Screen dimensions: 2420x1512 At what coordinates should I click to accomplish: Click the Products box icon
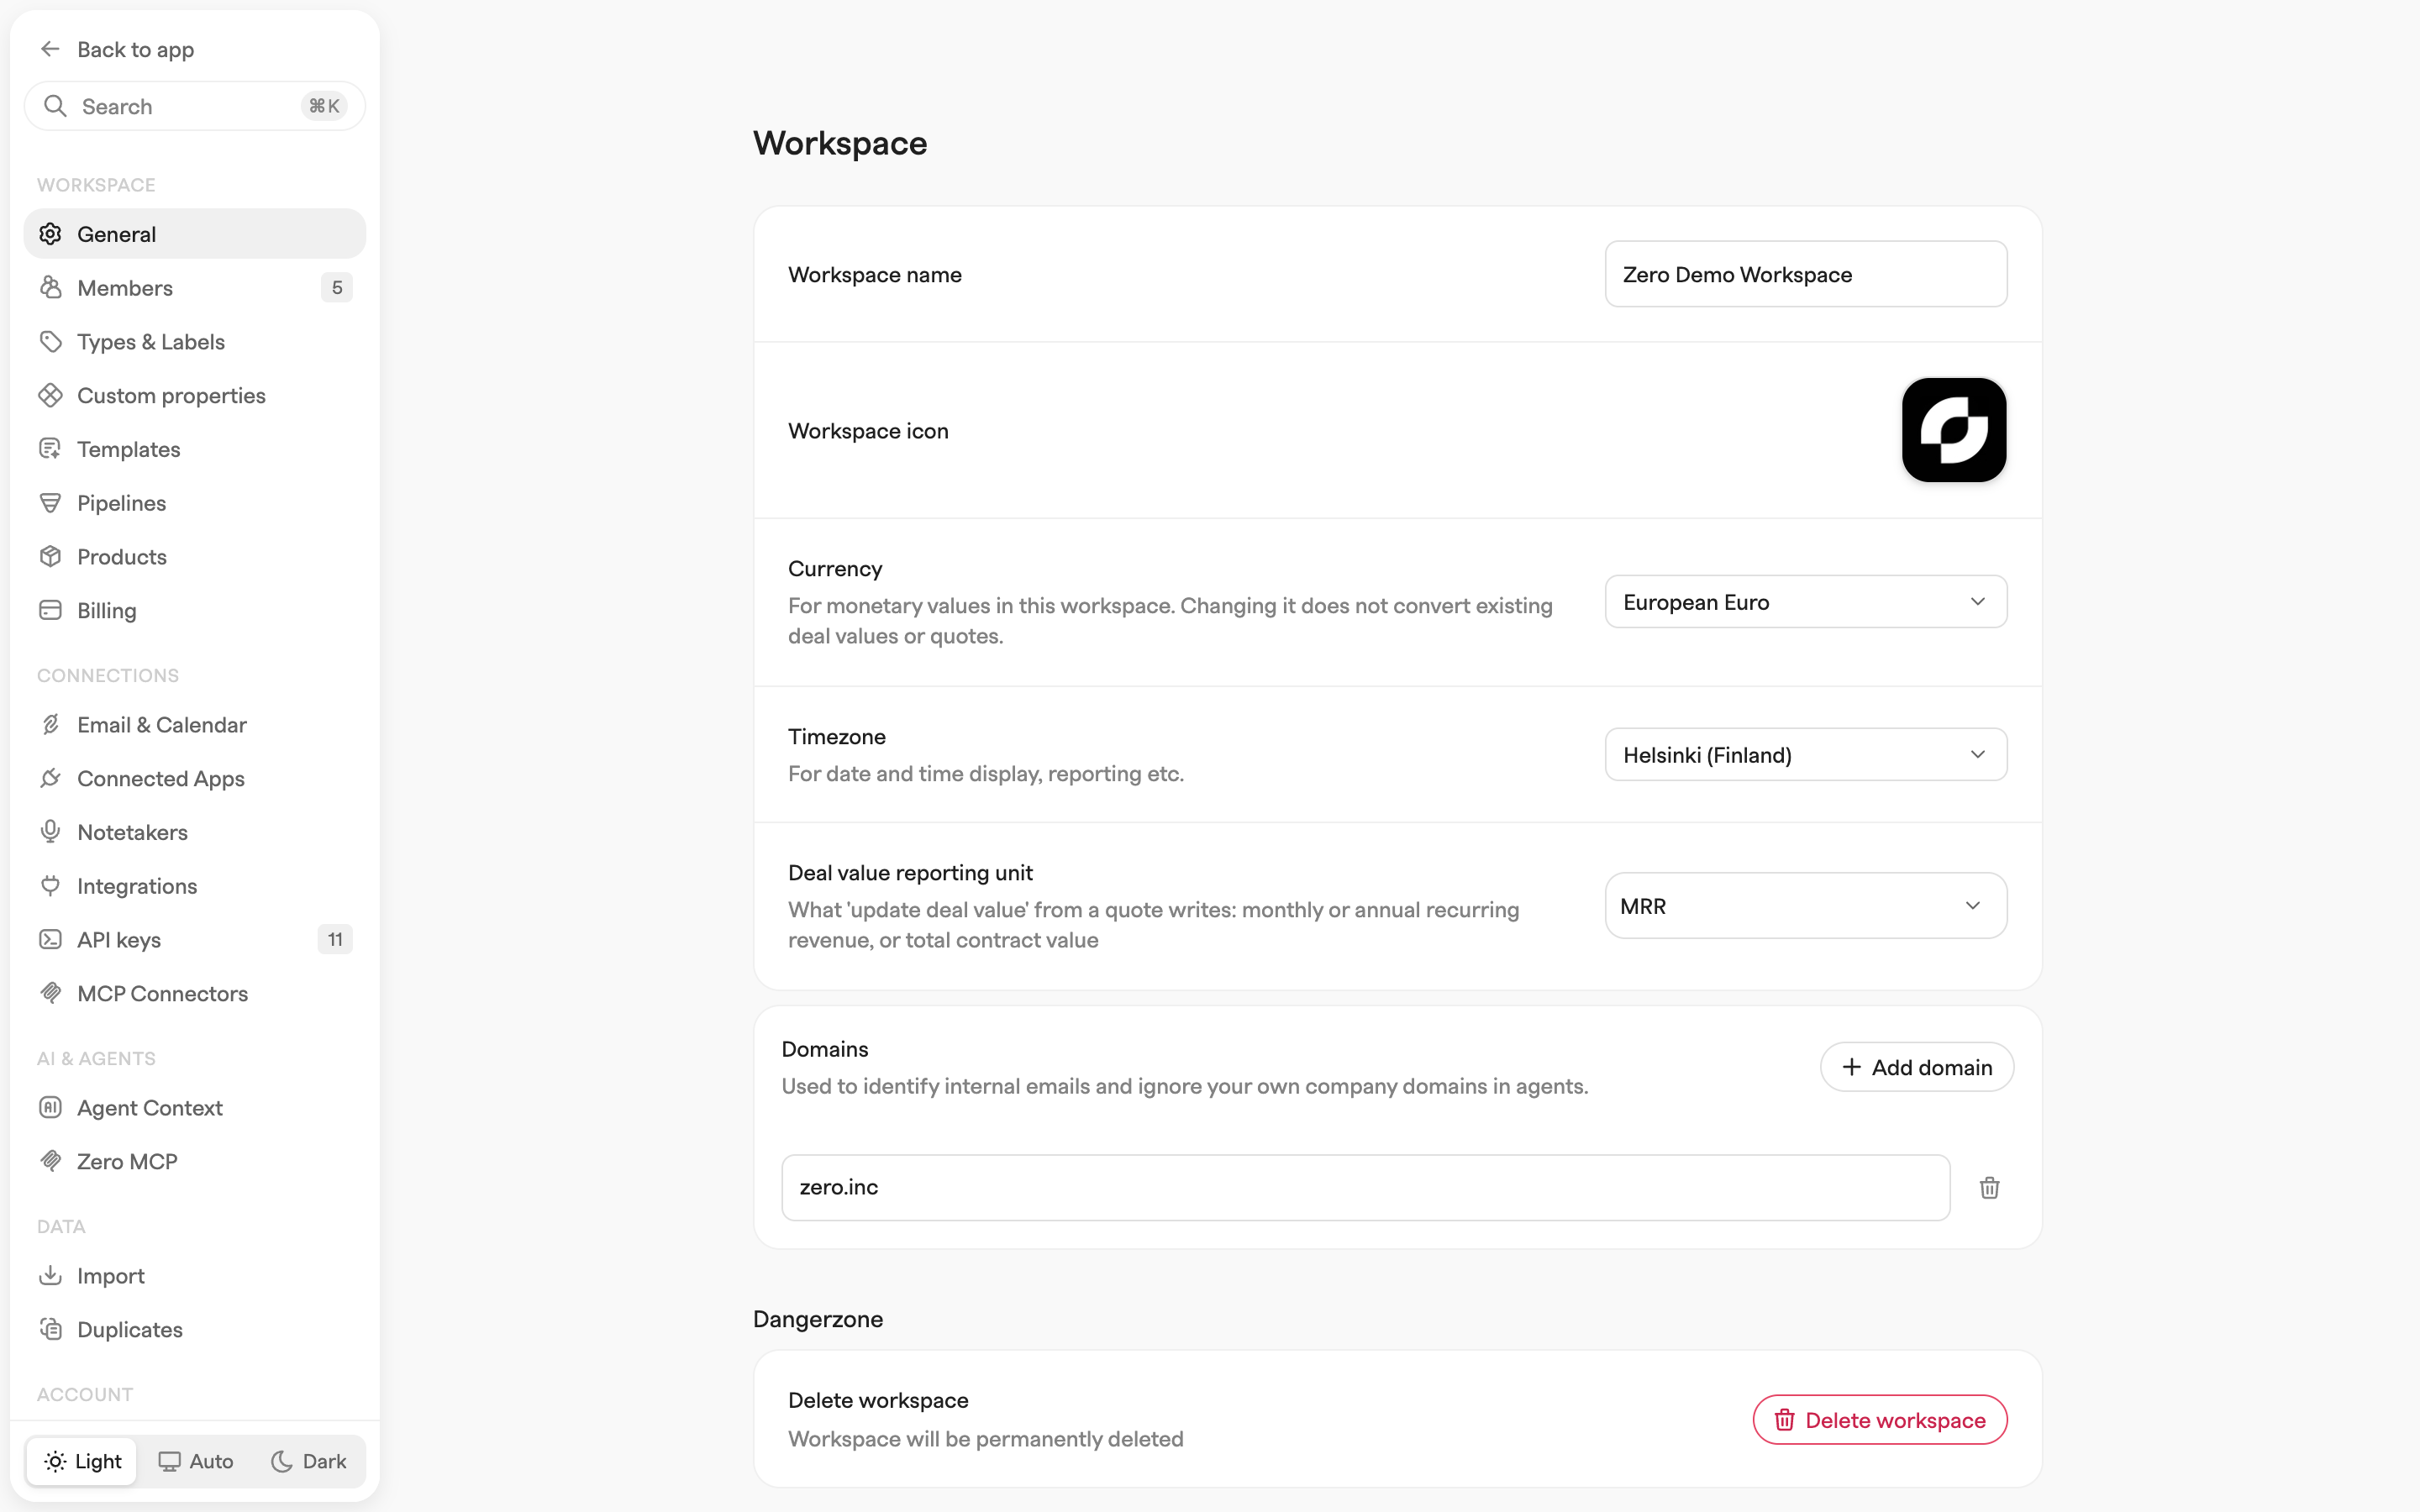point(51,557)
